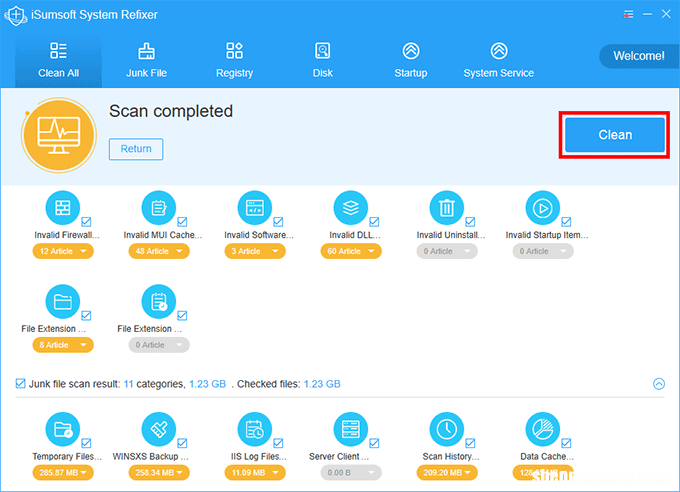The height and width of the screenshot is (492, 680).
Task: Uncheck the Invalid Software checkbox
Action: (278, 222)
